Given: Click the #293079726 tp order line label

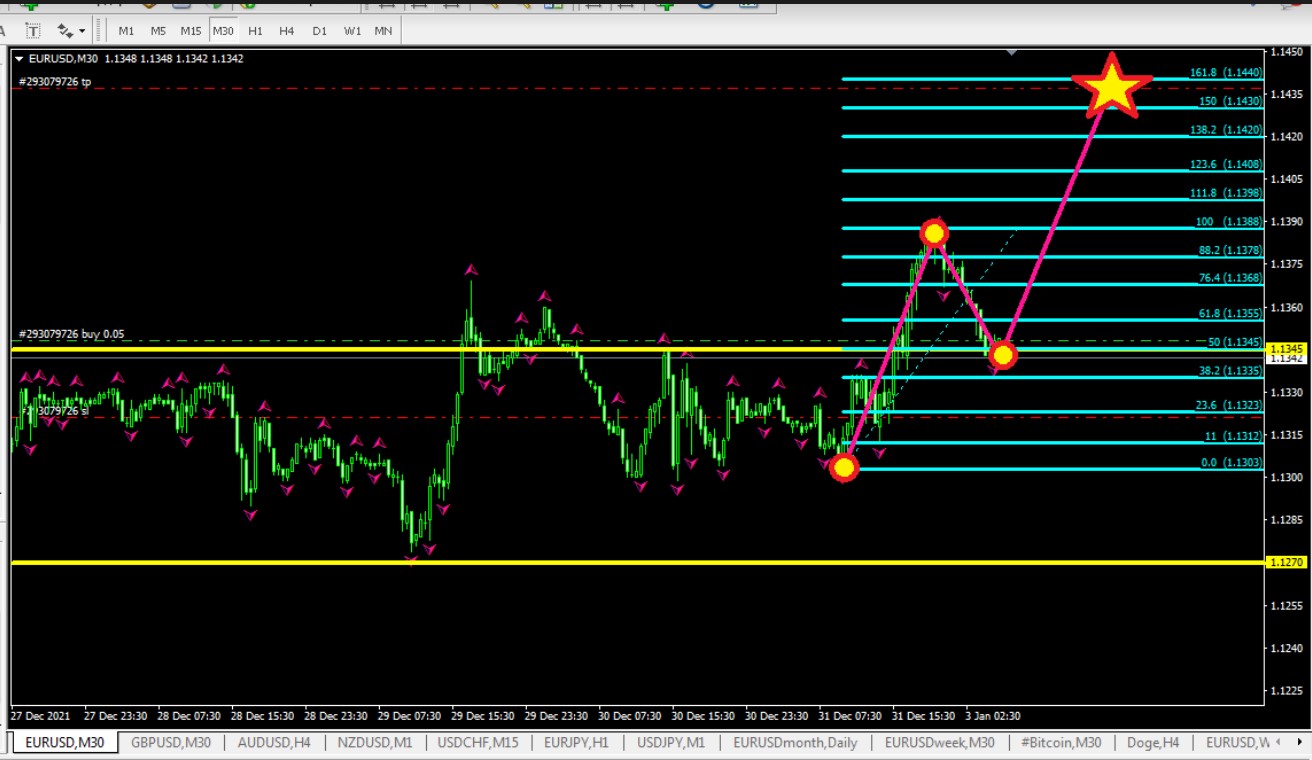Looking at the screenshot, I should [x=55, y=82].
